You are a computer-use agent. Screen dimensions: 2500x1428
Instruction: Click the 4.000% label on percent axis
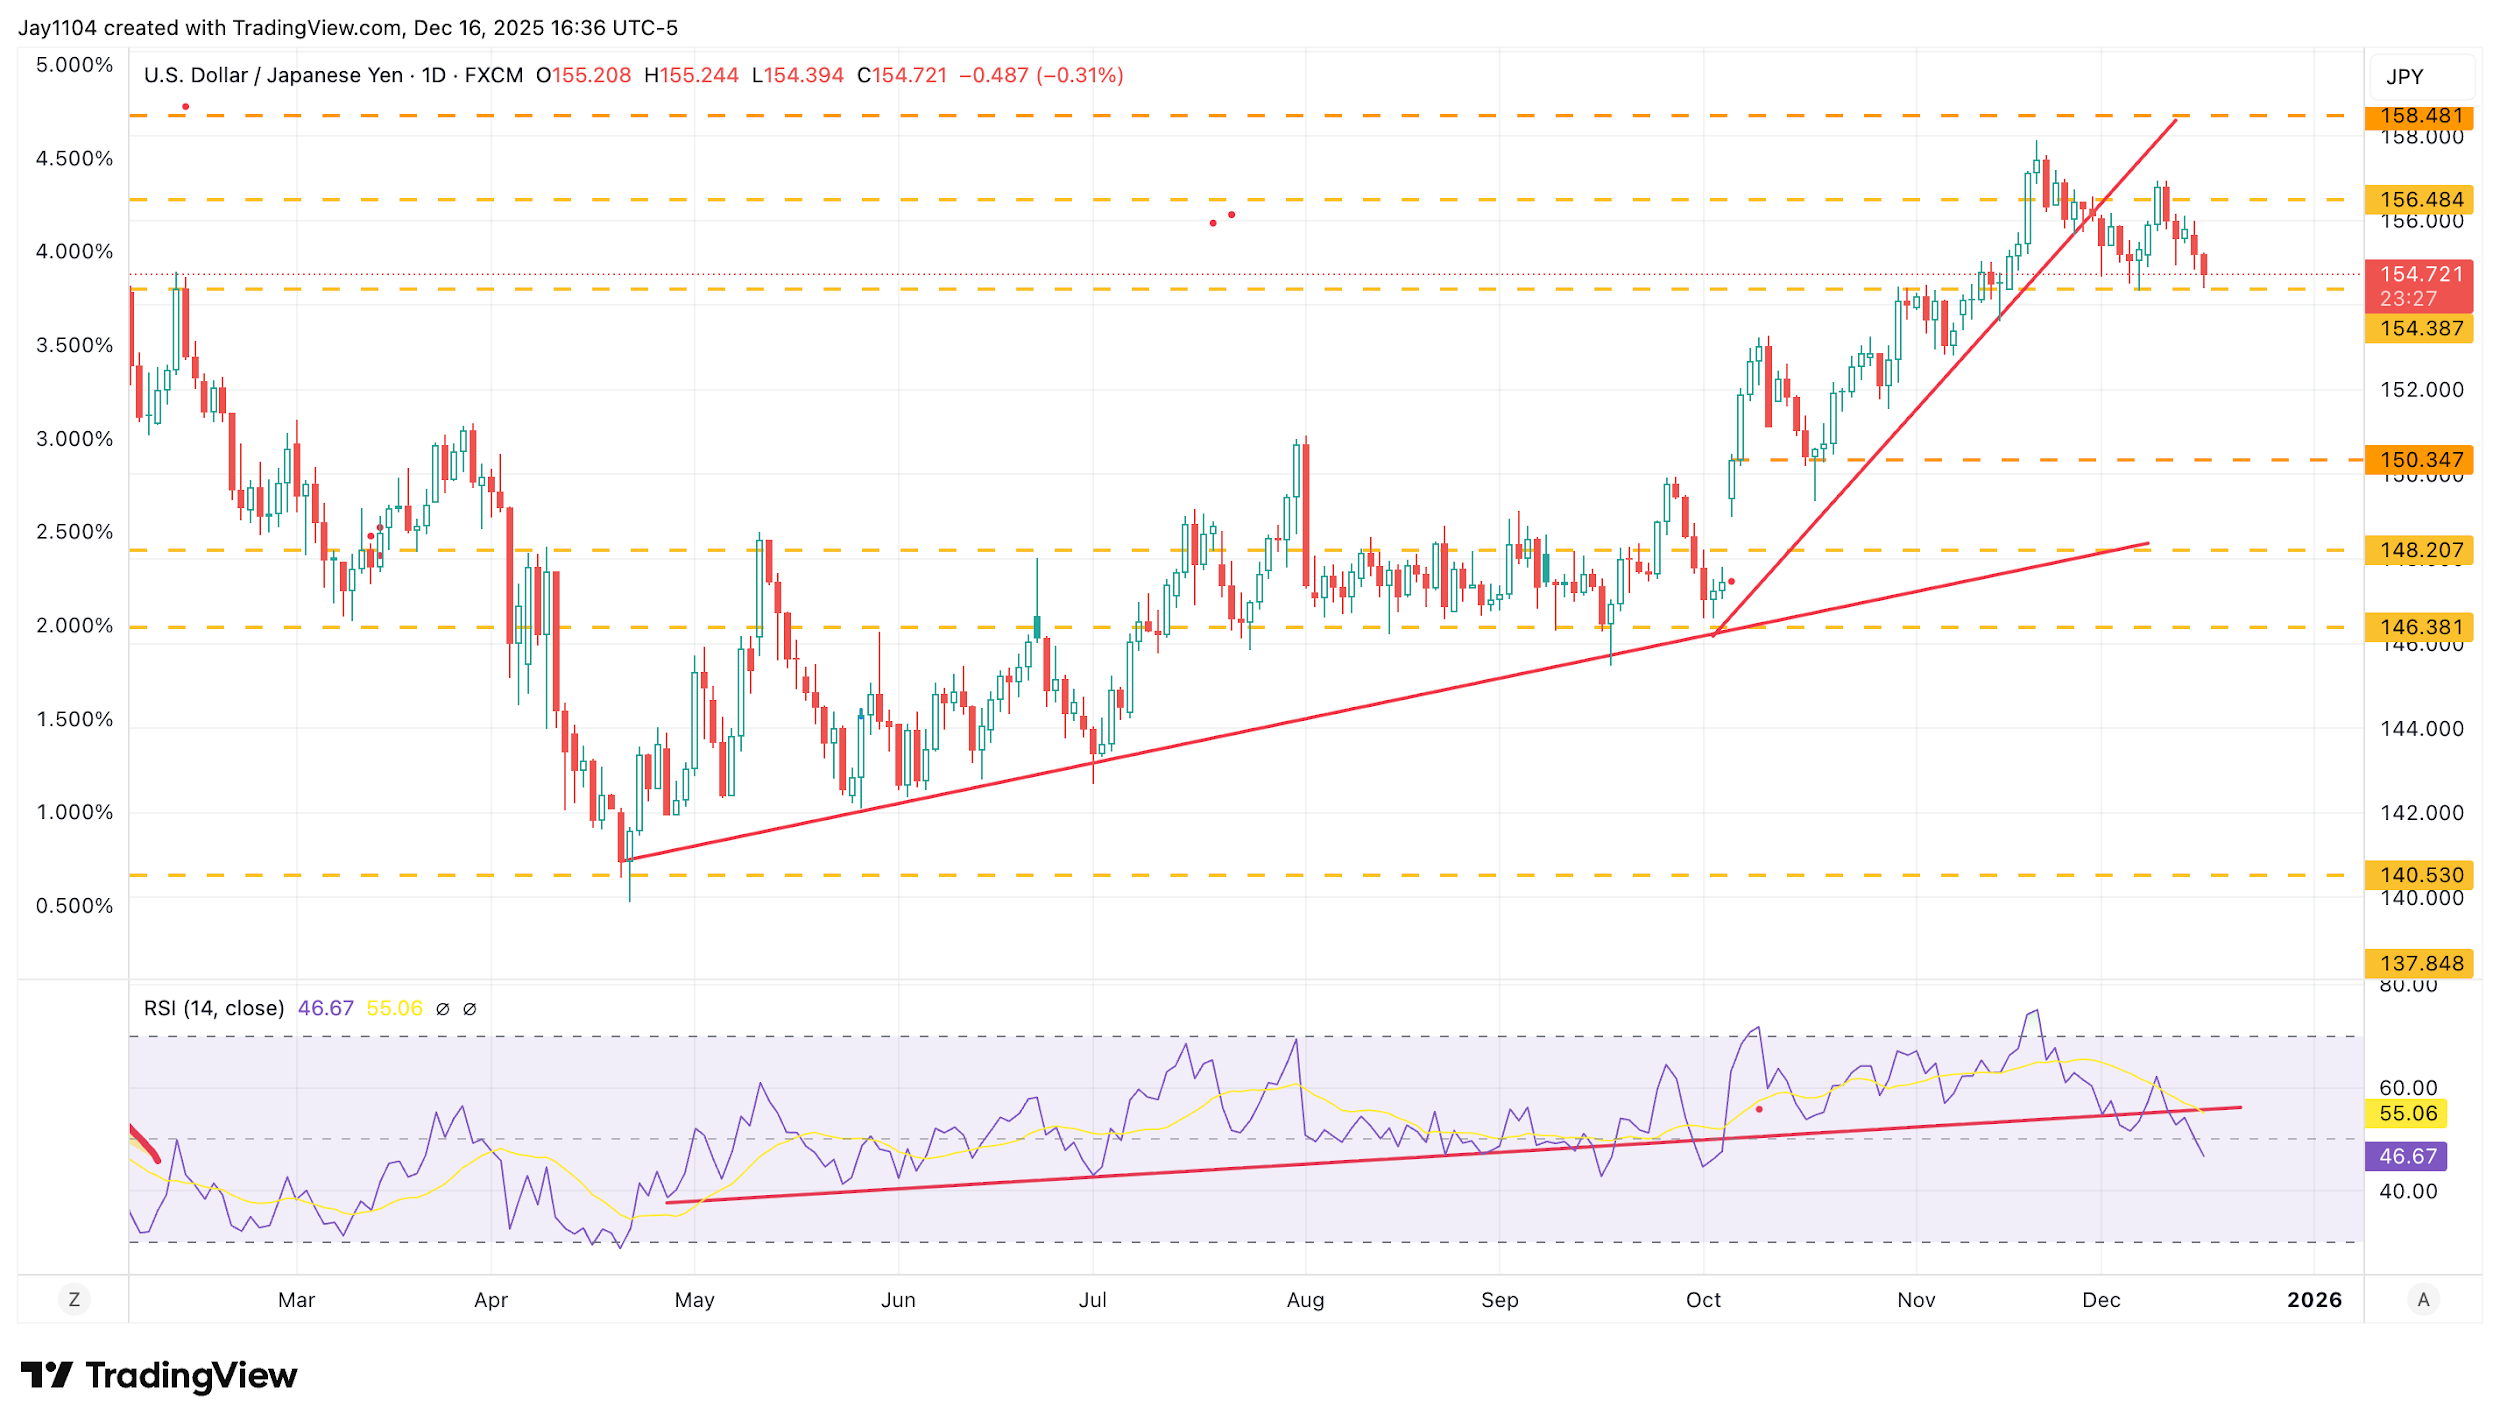74,252
